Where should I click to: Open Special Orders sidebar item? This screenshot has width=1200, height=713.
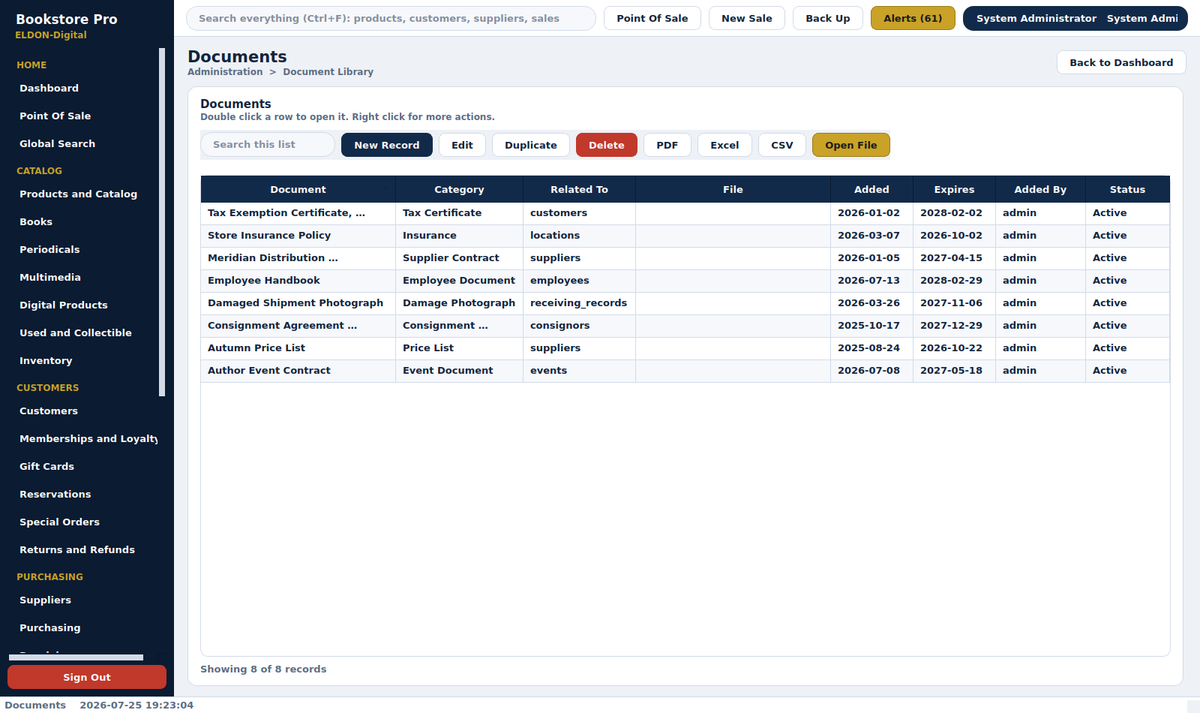tap(60, 522)
